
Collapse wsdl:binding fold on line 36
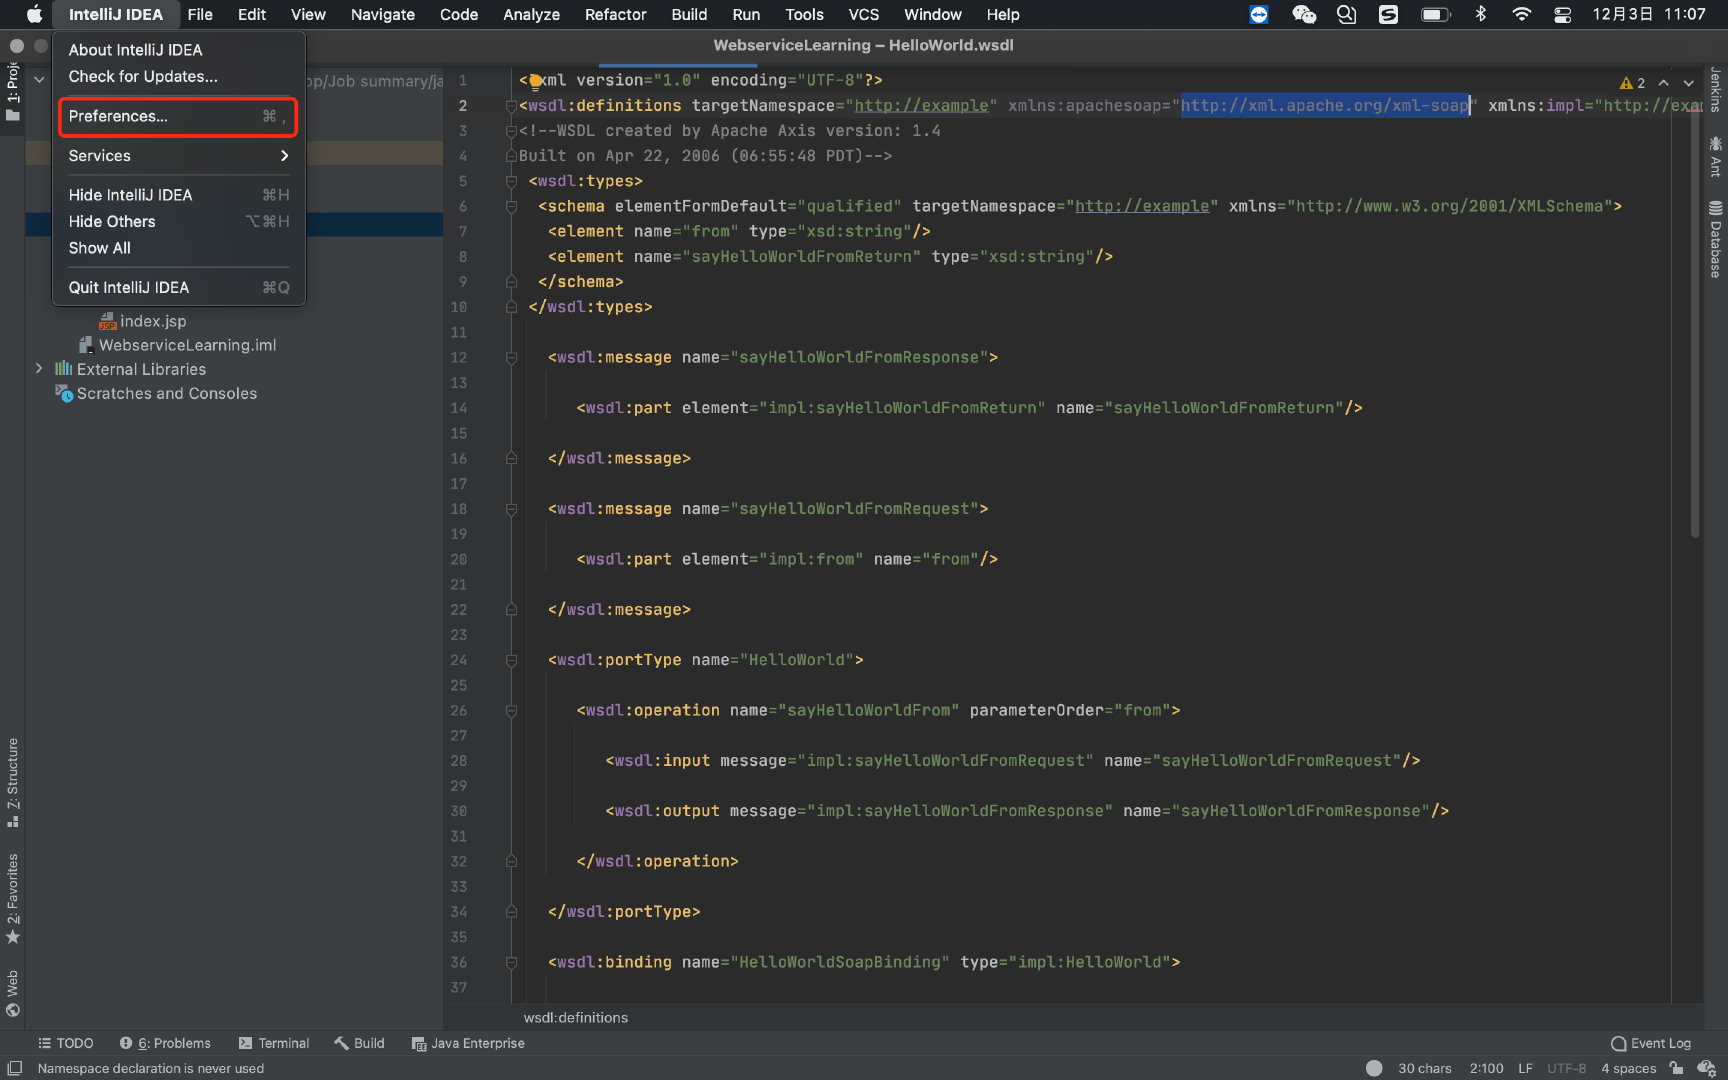tap(511, 962)
